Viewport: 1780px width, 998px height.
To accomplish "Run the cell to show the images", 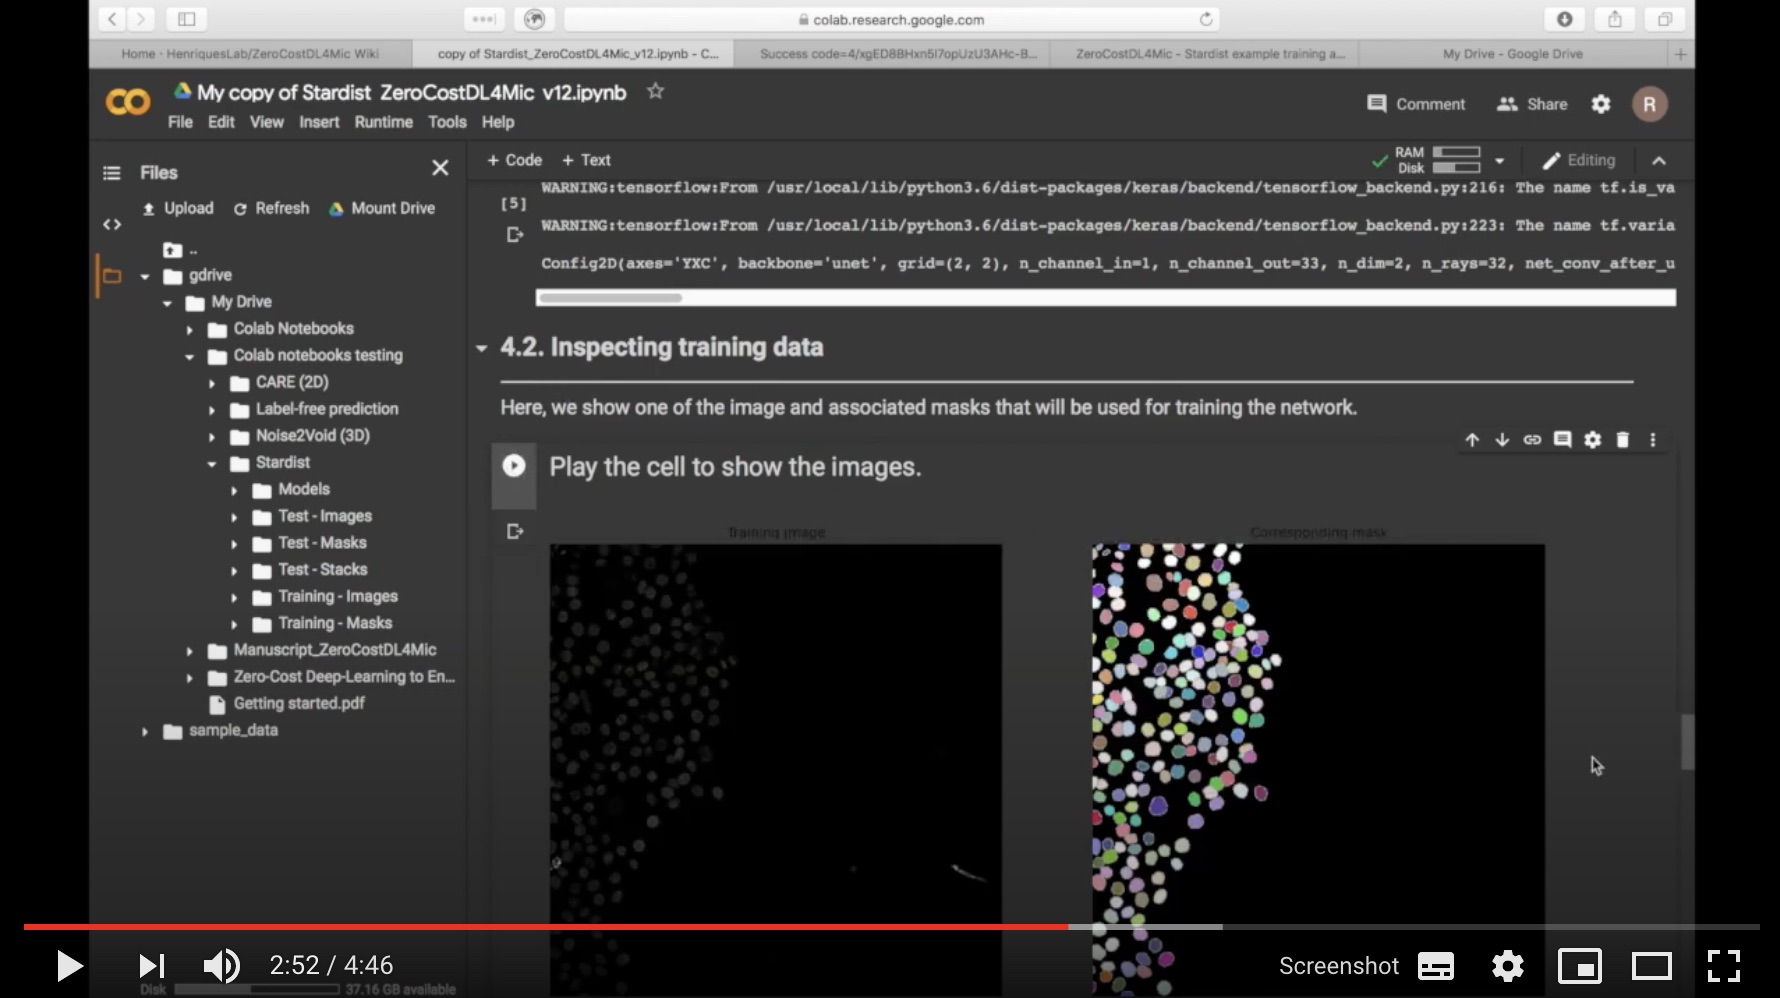I will (x=514, y=466).
